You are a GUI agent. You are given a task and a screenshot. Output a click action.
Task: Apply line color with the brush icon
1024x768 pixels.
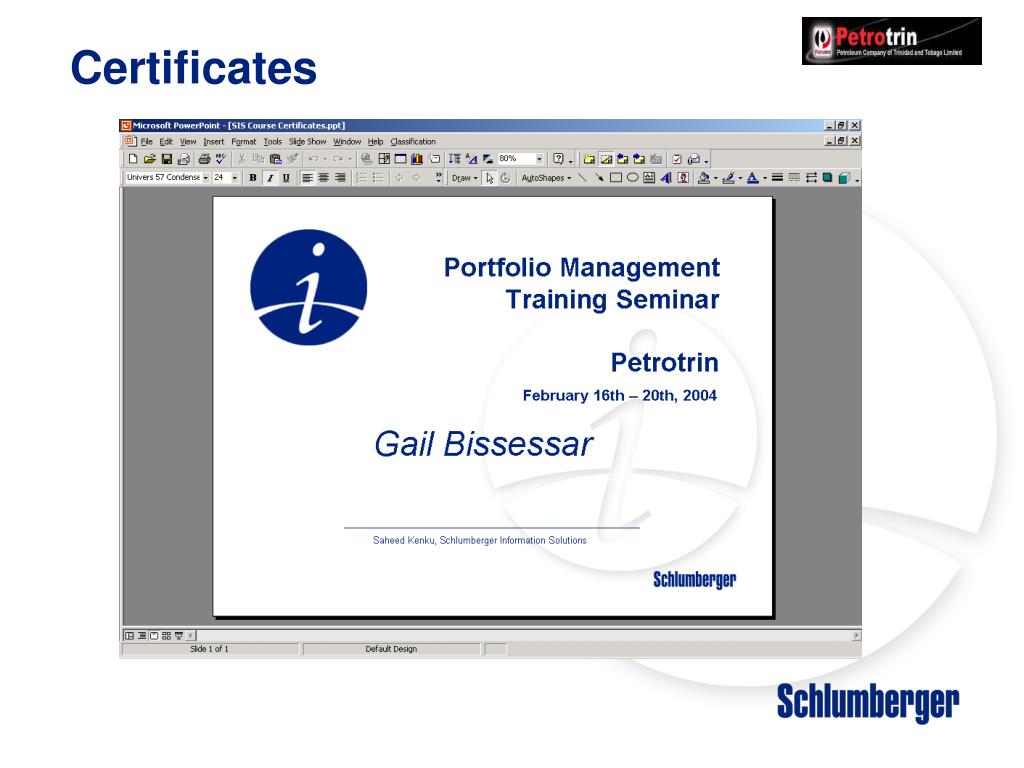click(x=728, y=178)
